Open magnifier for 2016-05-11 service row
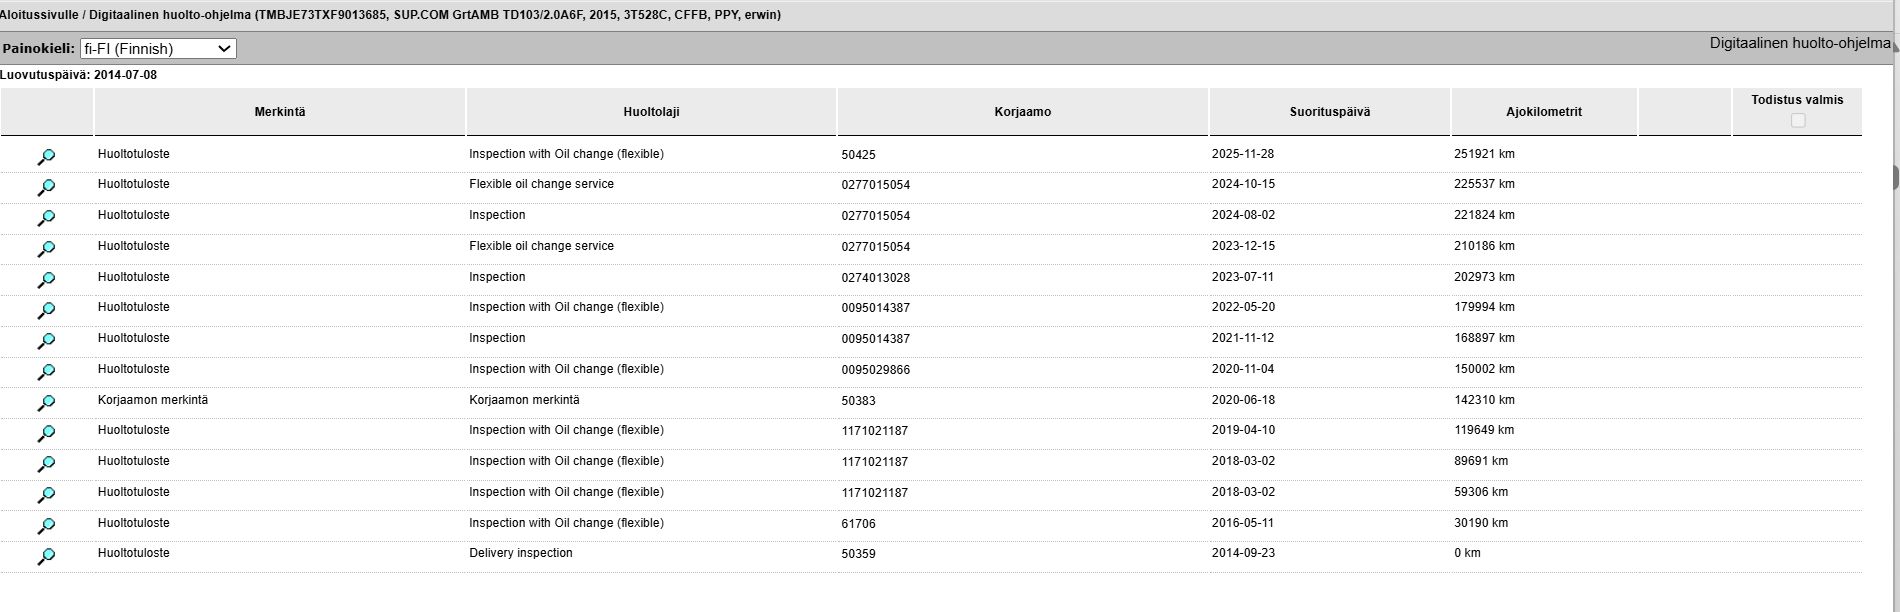The width and height of the screenshot is (1900, 612). click(x=46, y=526)
